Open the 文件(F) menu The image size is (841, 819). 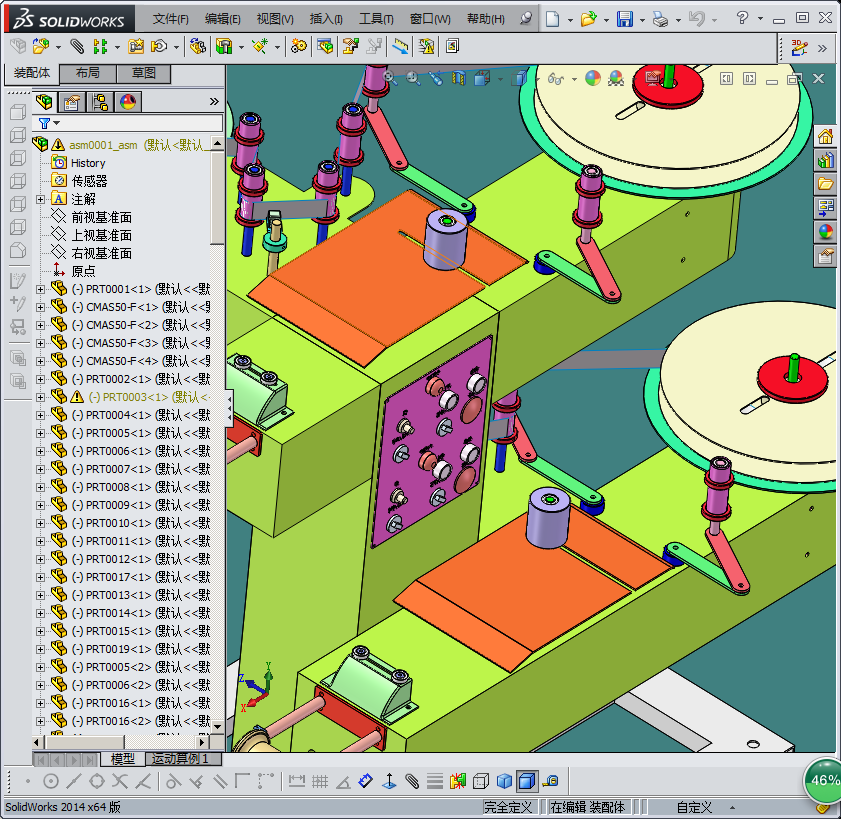click(x=171, y=19)
